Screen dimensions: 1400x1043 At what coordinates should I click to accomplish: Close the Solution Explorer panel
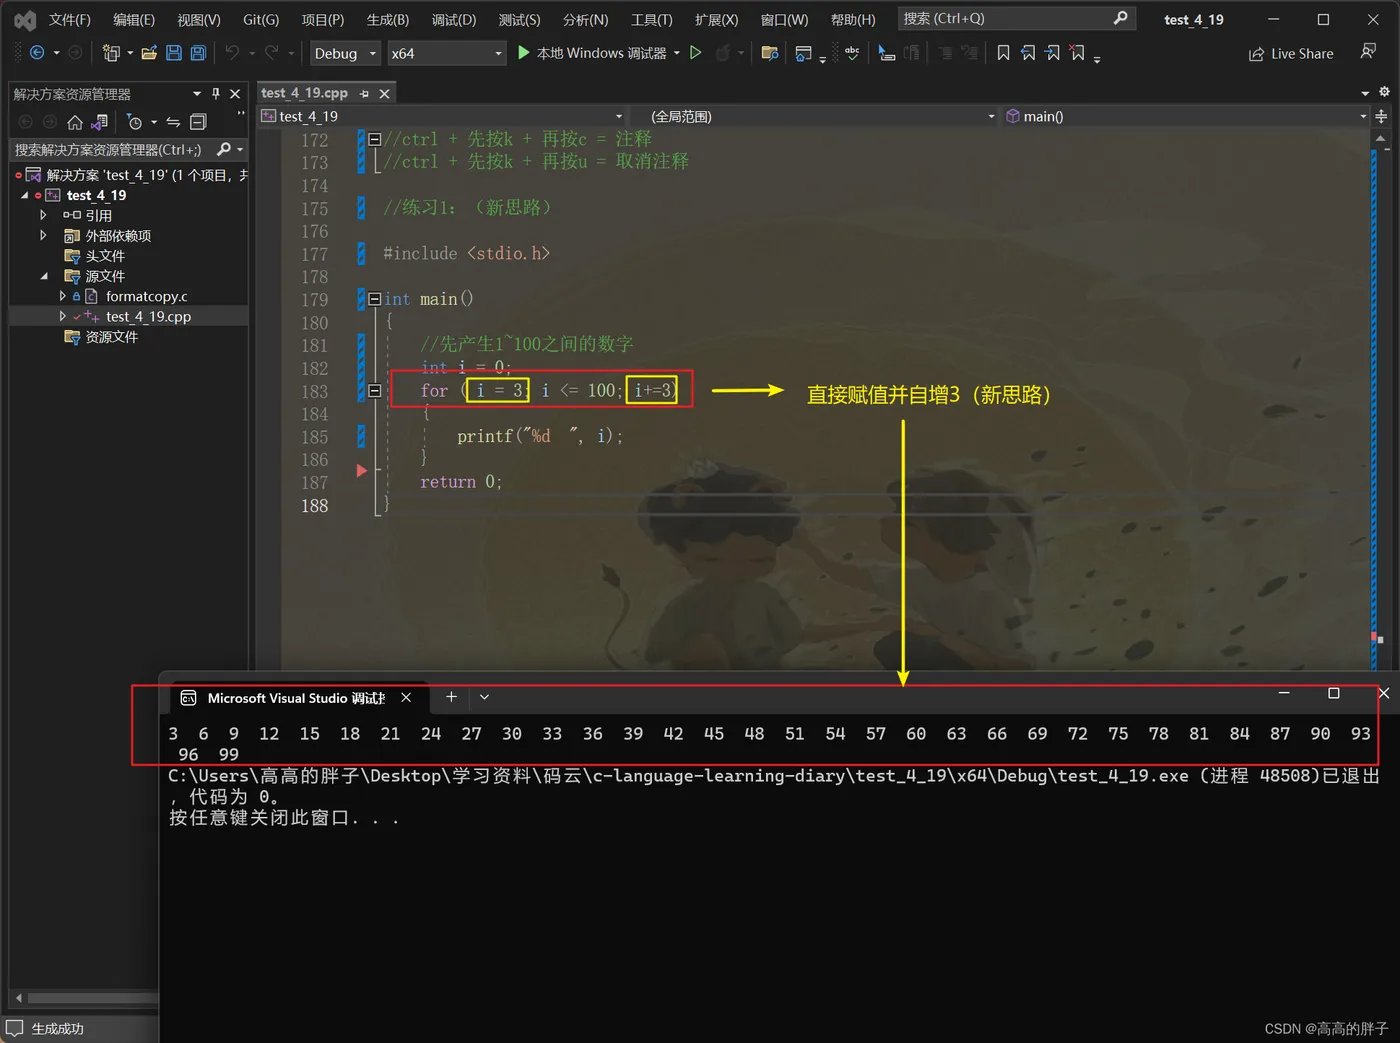point(235,93)
